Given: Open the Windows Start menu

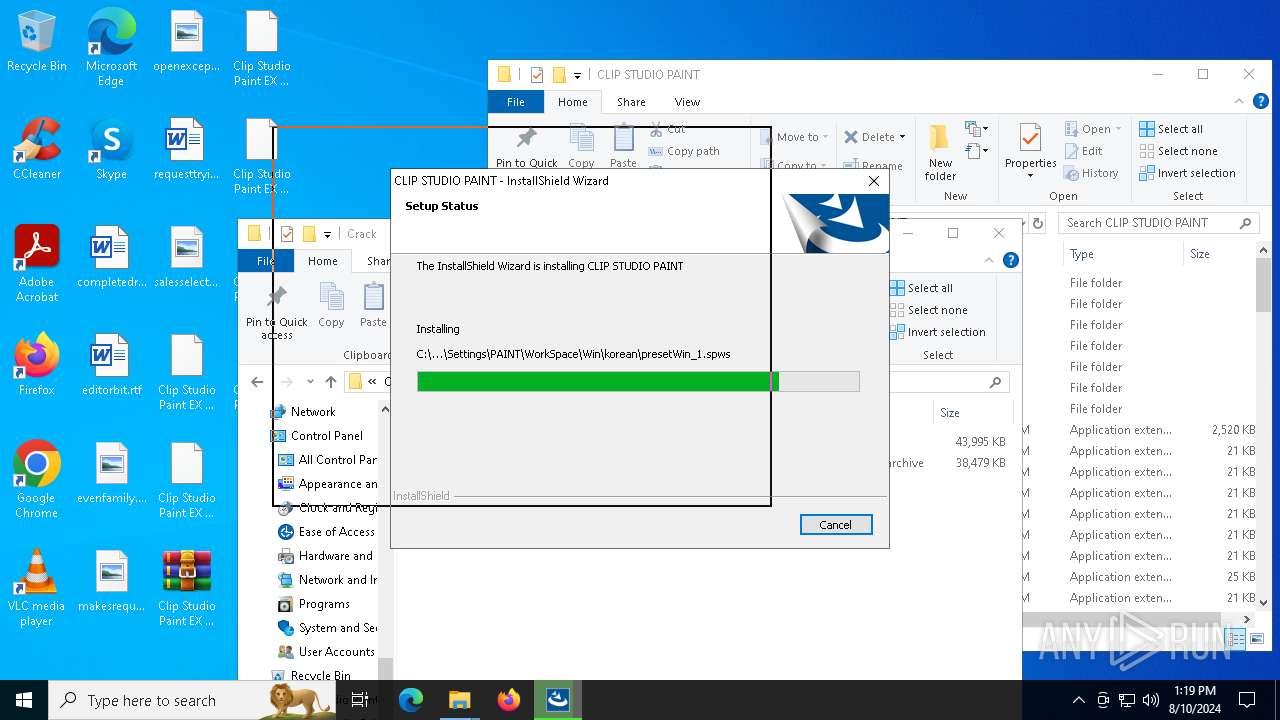Looking at the screenshot, I should tap(24, 700).
